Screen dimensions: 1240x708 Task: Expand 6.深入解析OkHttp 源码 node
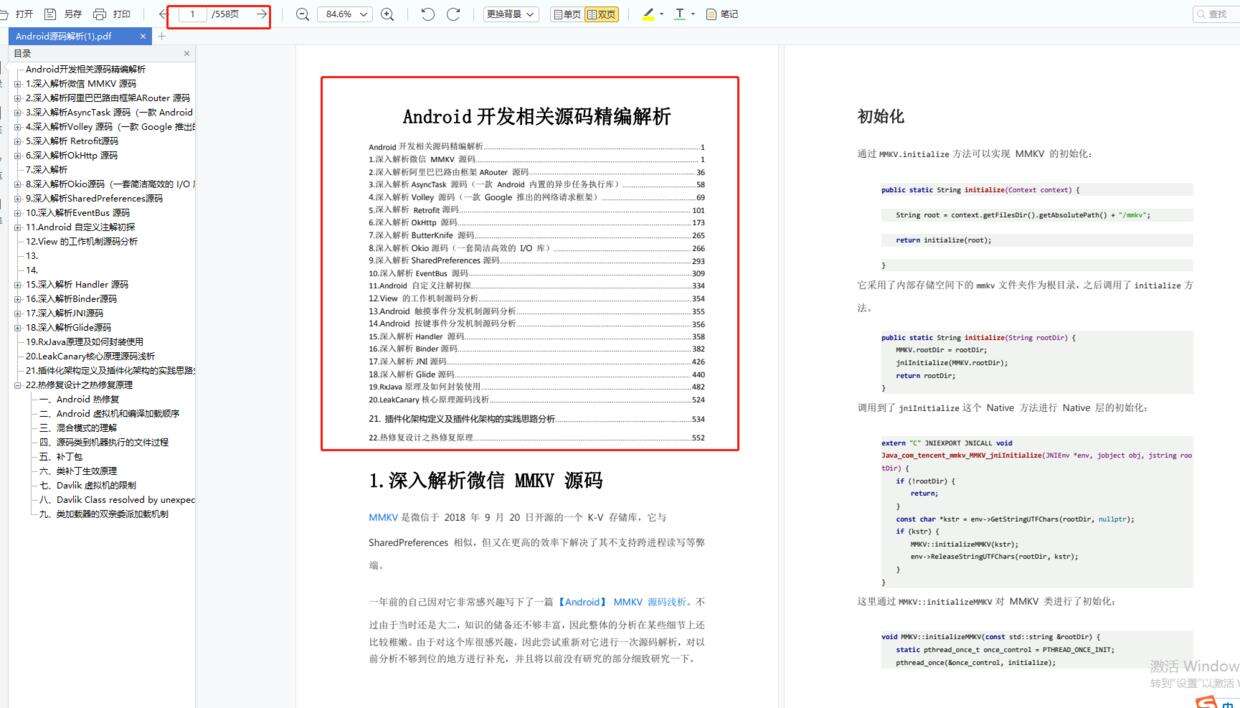17,155
